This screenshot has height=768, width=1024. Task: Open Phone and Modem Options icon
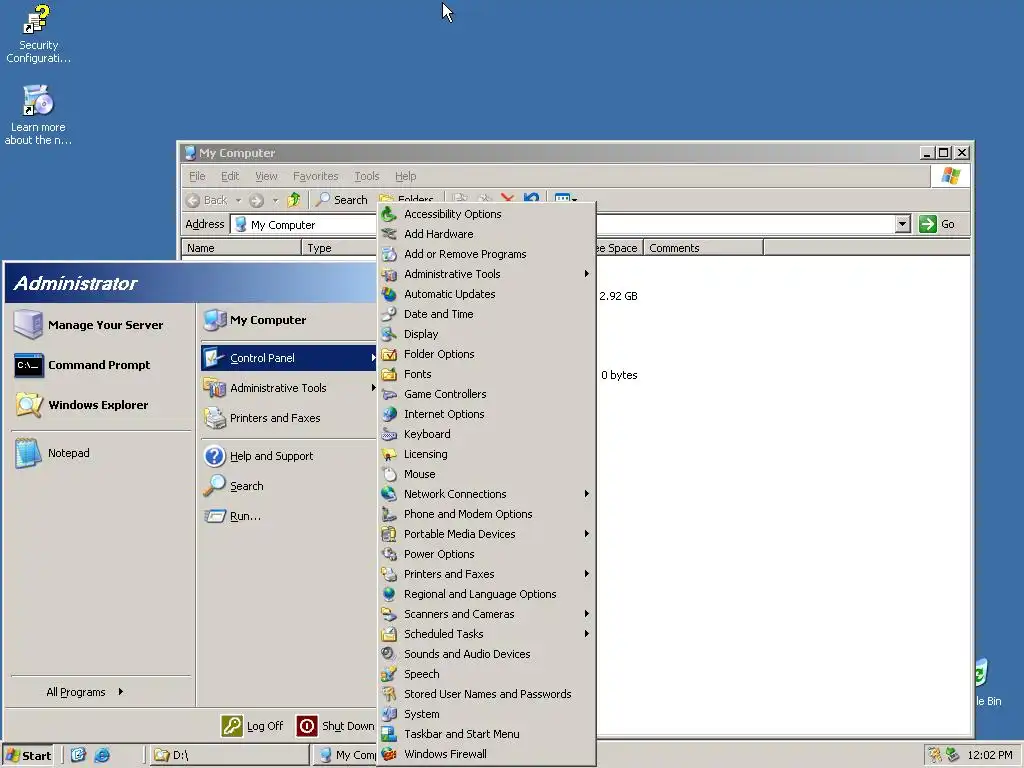point(389,514)
